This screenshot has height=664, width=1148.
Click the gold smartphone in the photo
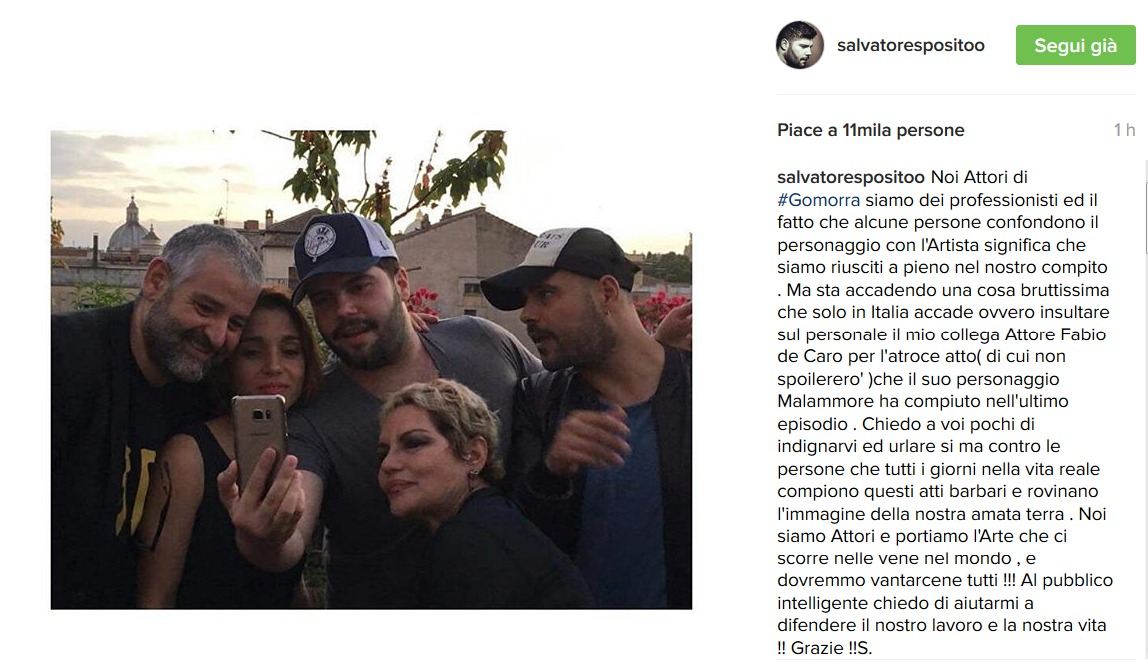[x=259, y=438]
